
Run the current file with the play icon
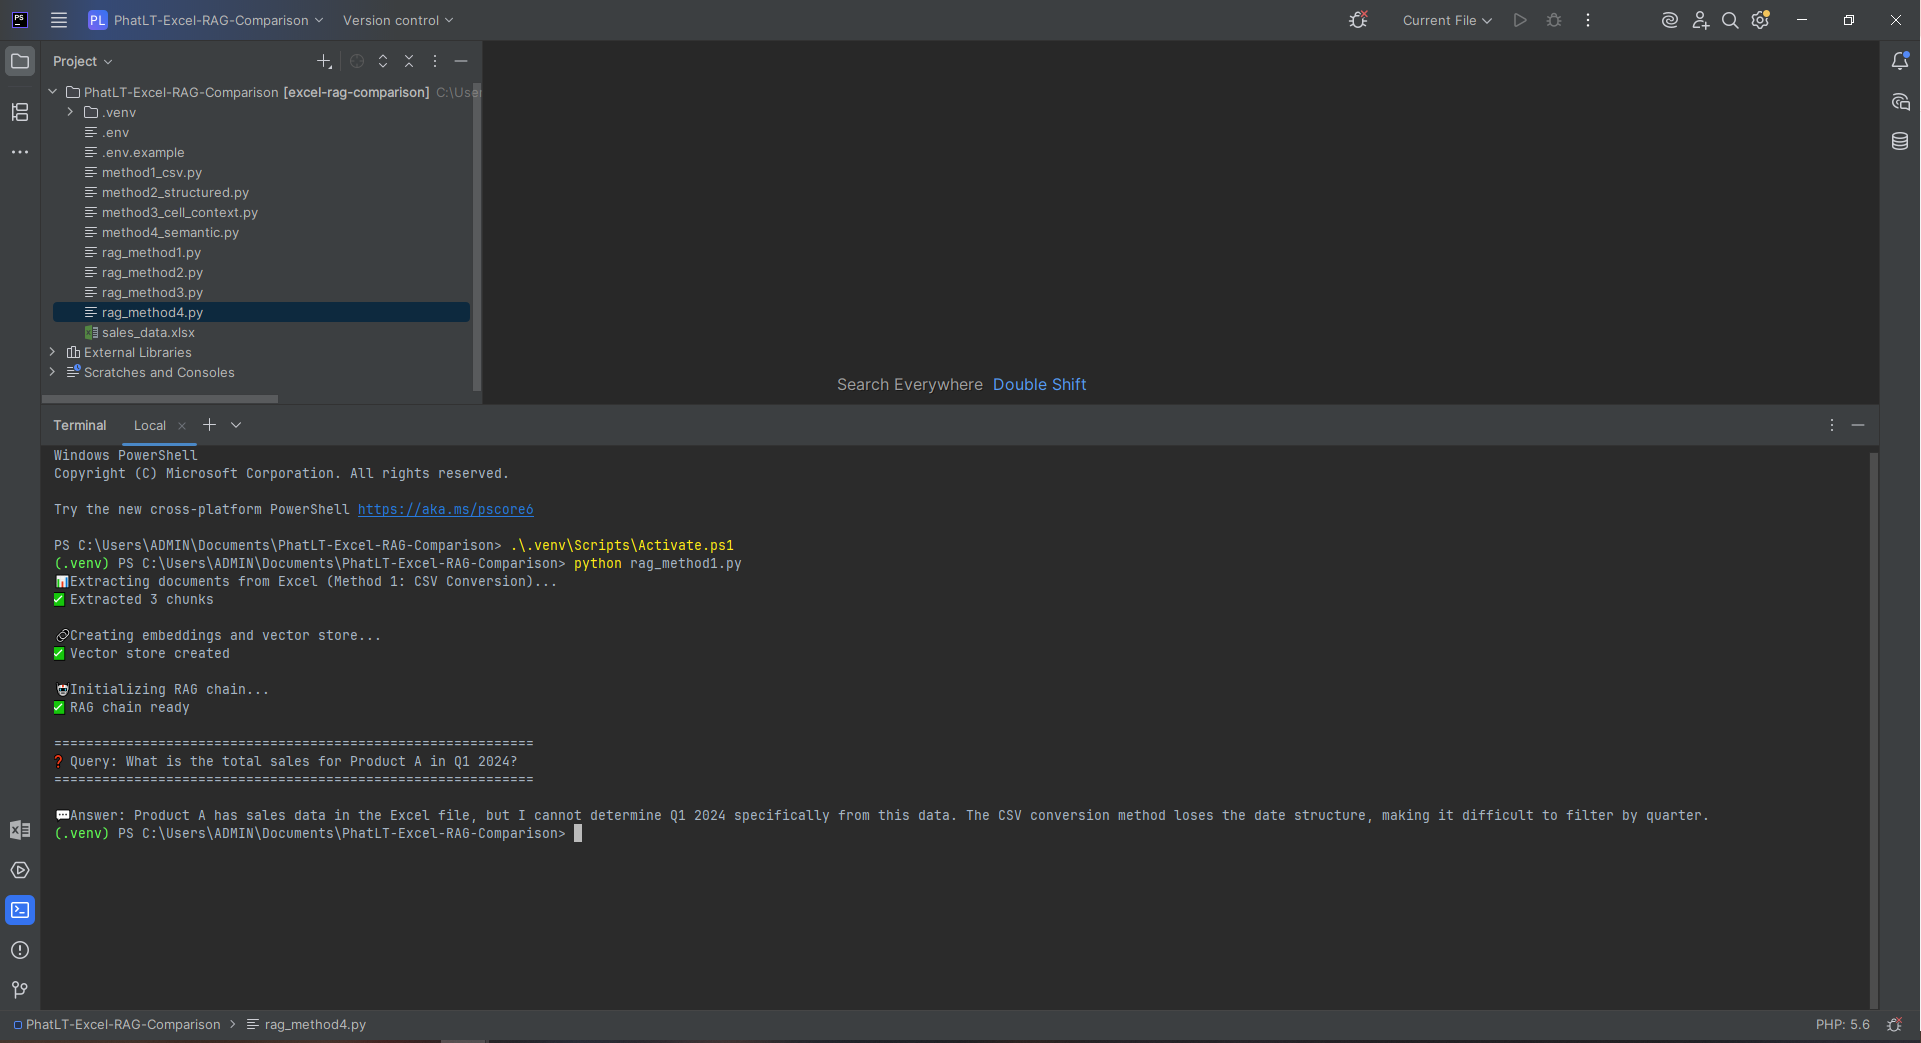(x=1519, y=20)
